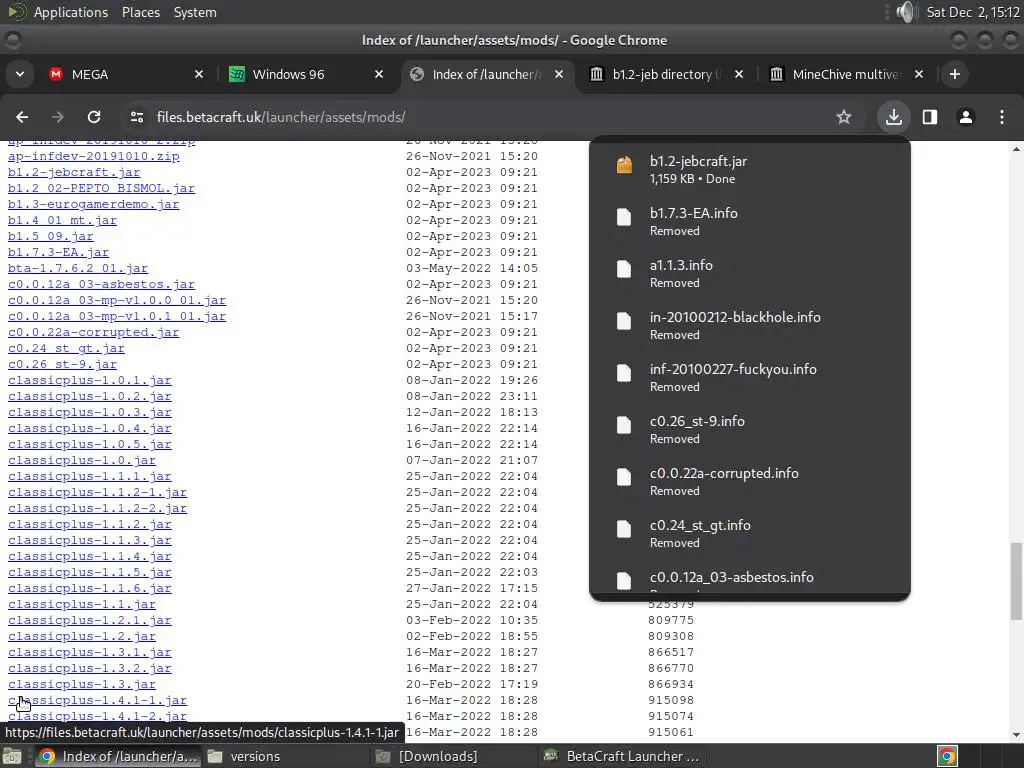Viewport: 1024px width, 768px height.
Task: Open the classicplus-1.1.2-2.jar link
Action: [x=97, y=508]
